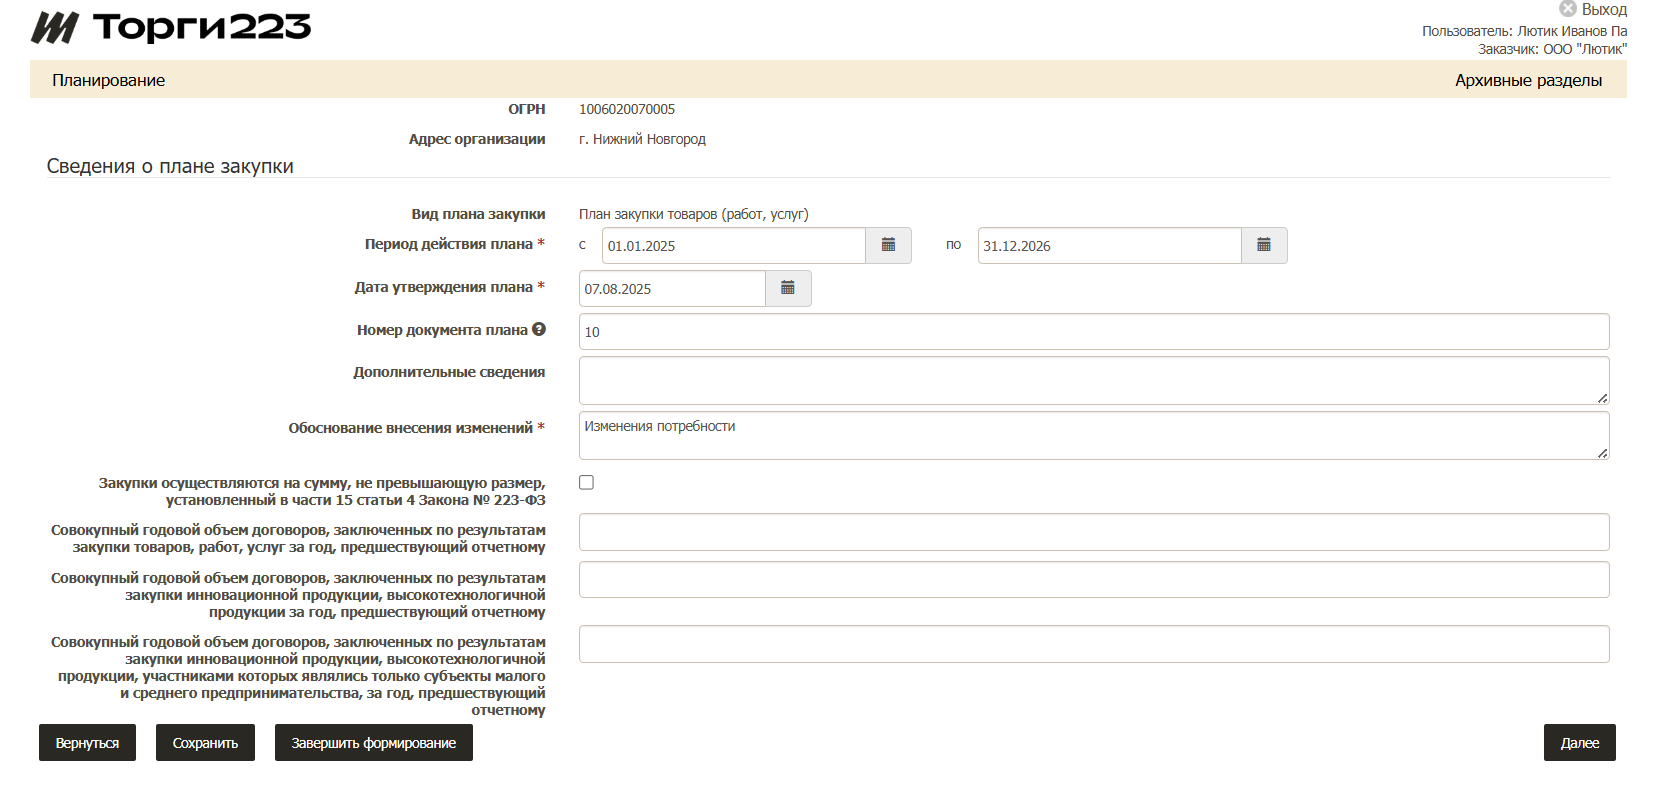Viewport: 1674px width, 788px height.
Task: Open the Планирование menu
Action: pos(109,80)
